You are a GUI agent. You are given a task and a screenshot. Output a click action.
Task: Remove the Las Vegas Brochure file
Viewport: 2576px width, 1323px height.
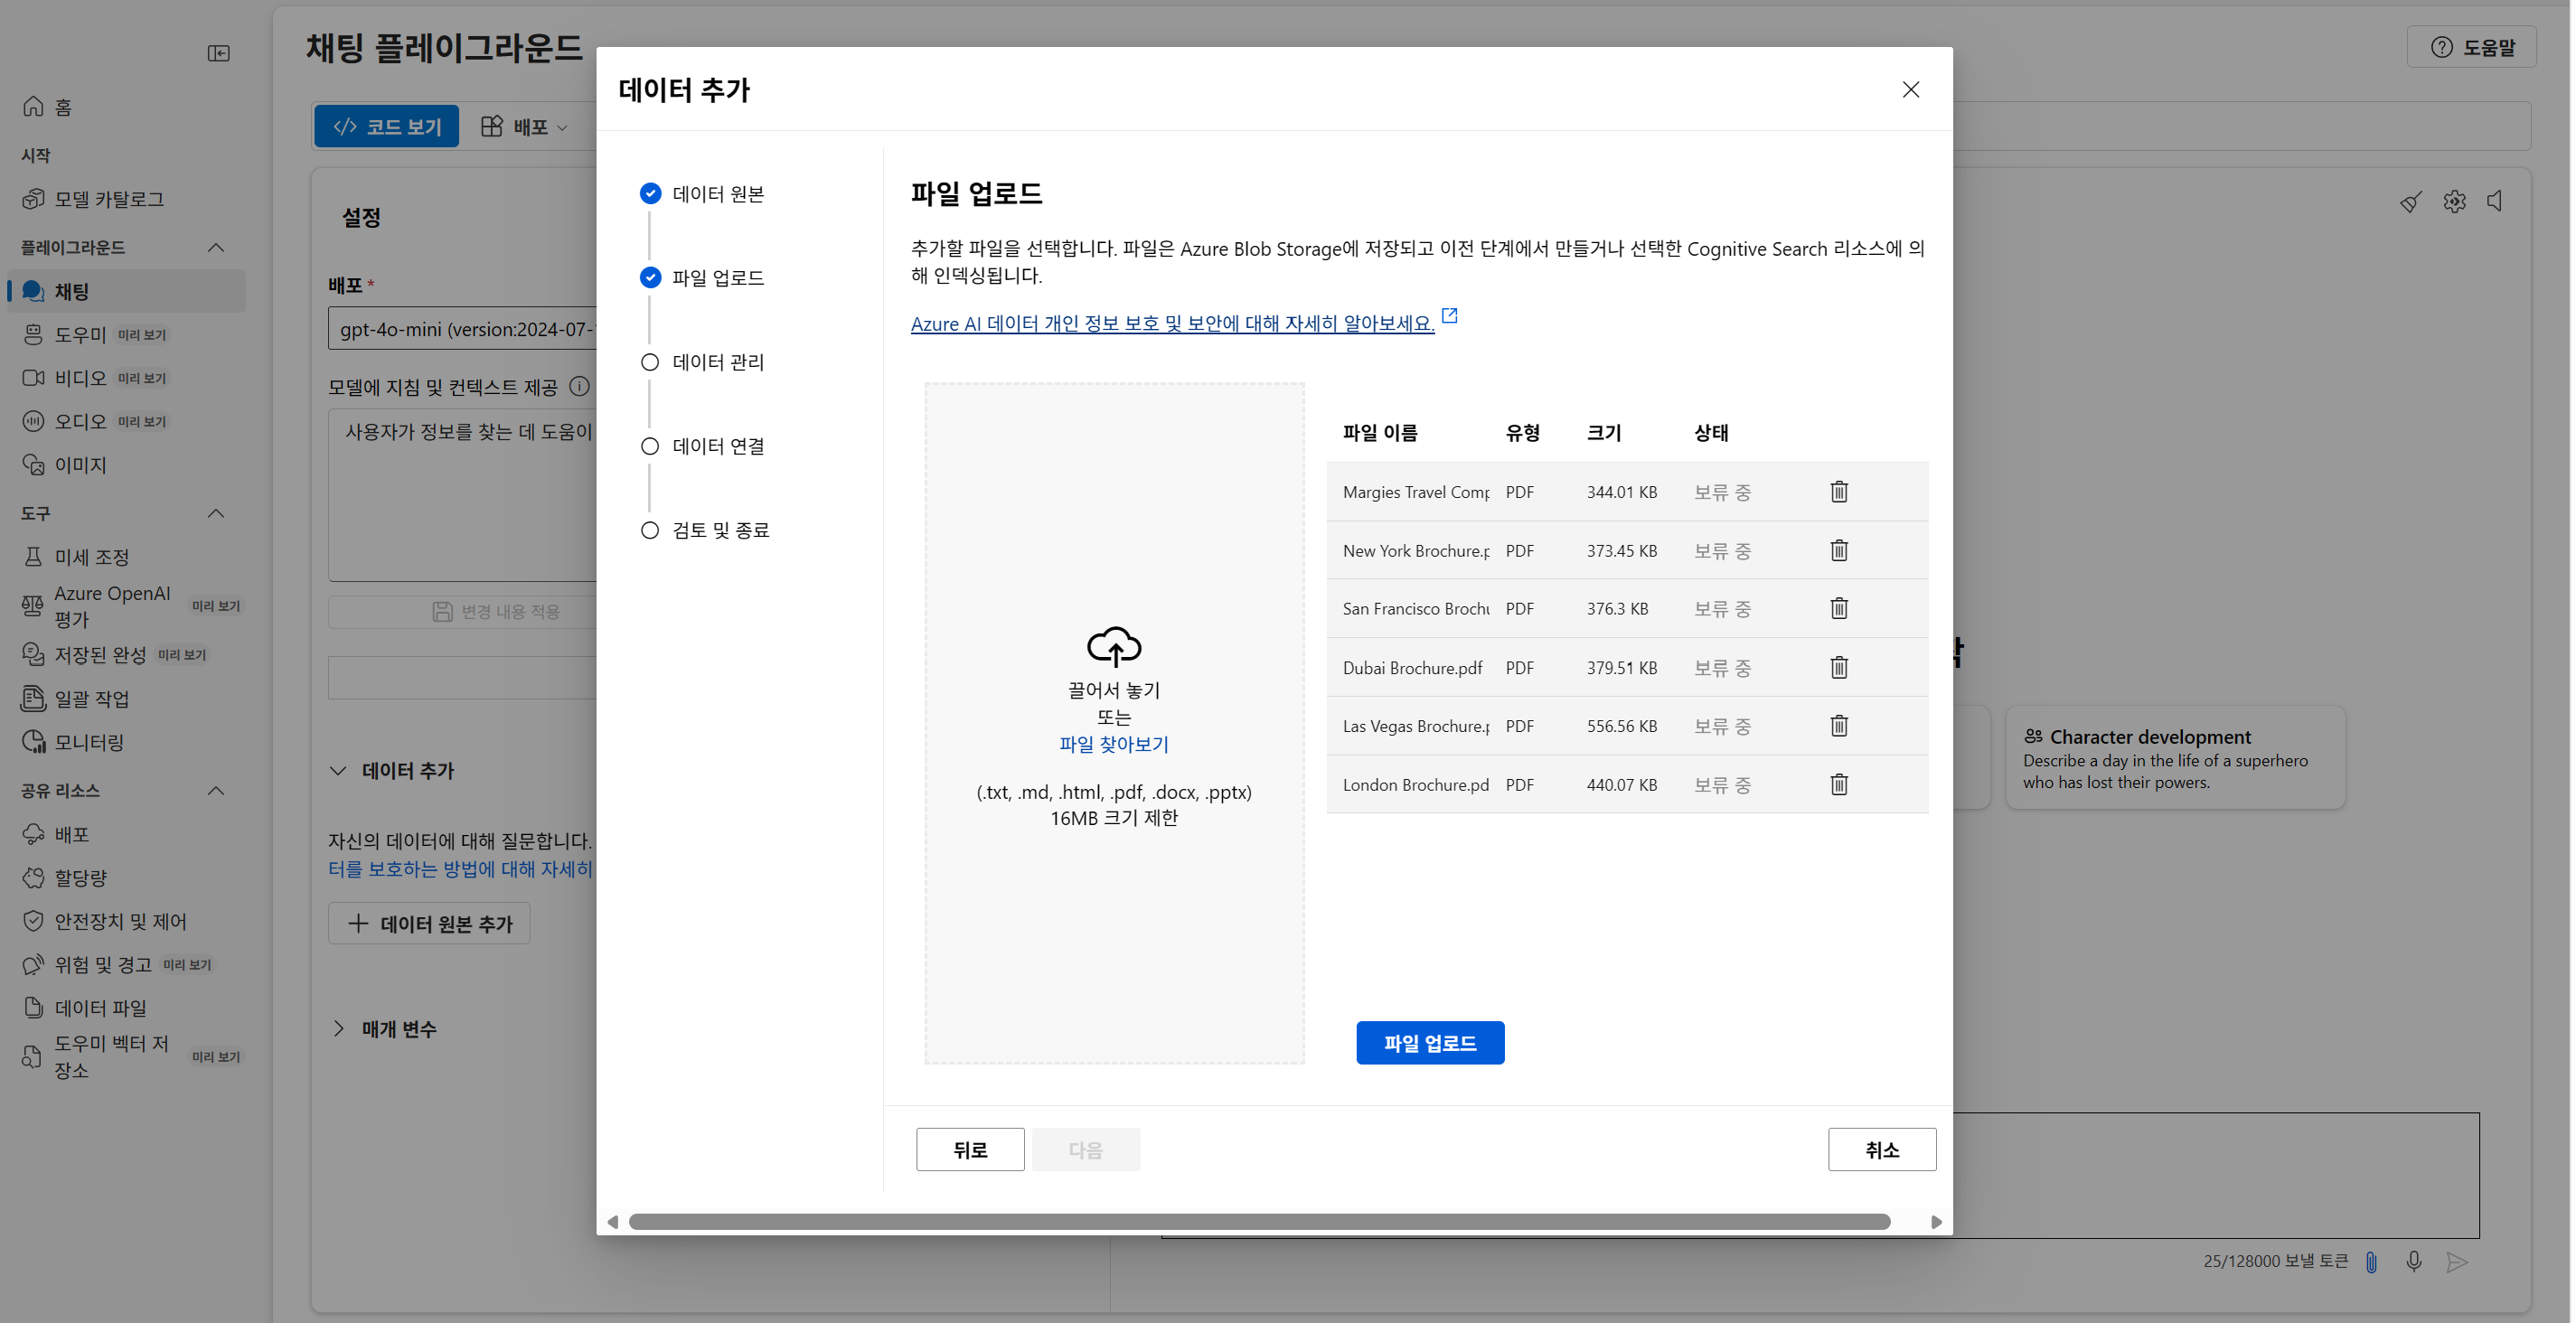(x=1839, y=725)
